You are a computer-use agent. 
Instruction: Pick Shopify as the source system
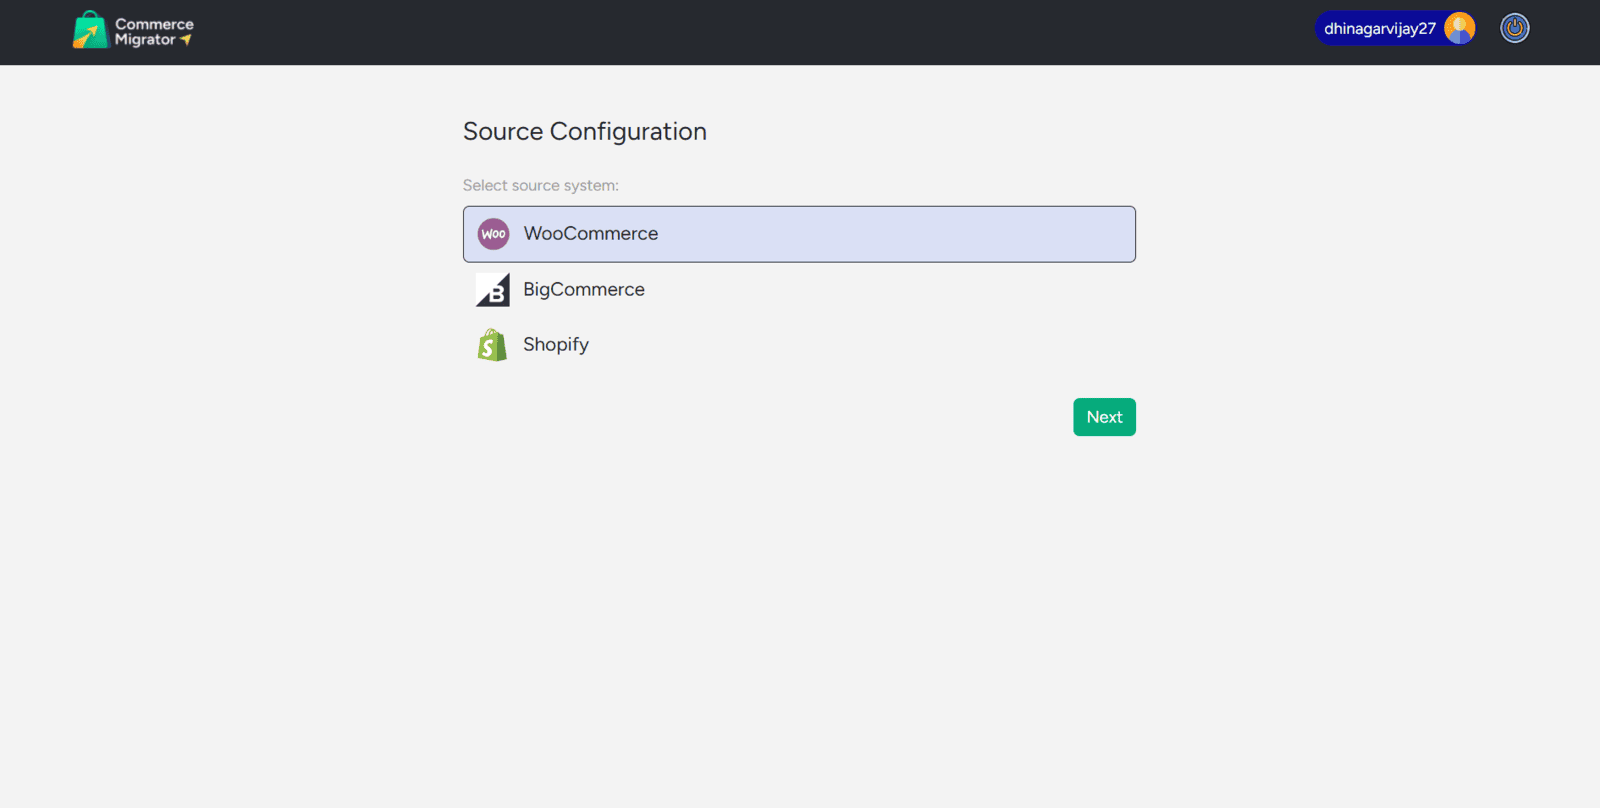click(556, 345)
